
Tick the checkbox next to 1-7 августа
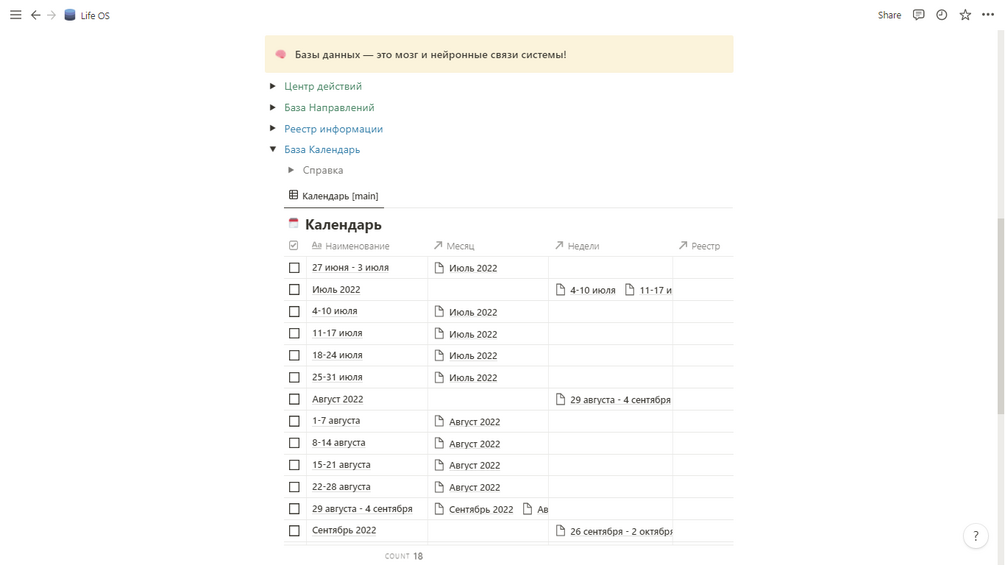[294, 421]
